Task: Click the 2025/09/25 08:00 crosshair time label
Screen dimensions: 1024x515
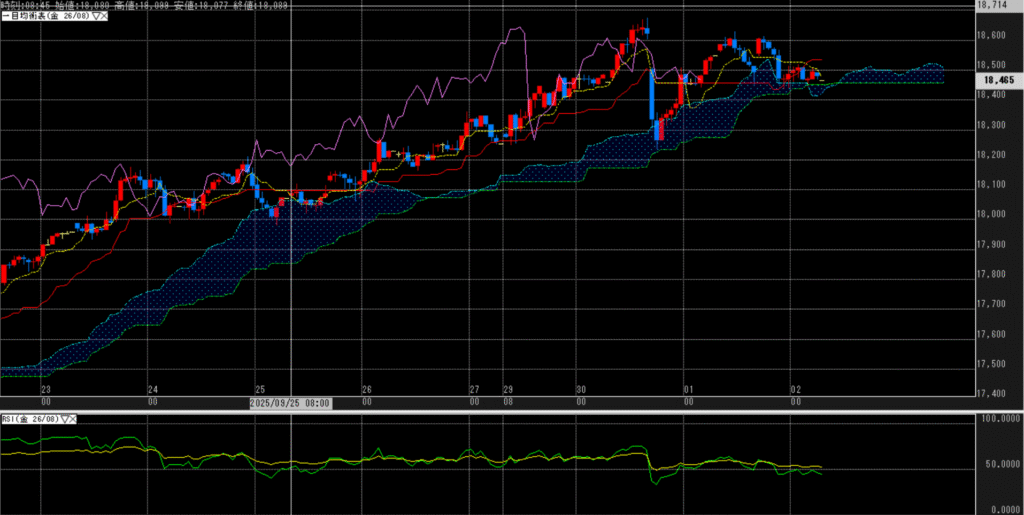Action: [290, 402]
